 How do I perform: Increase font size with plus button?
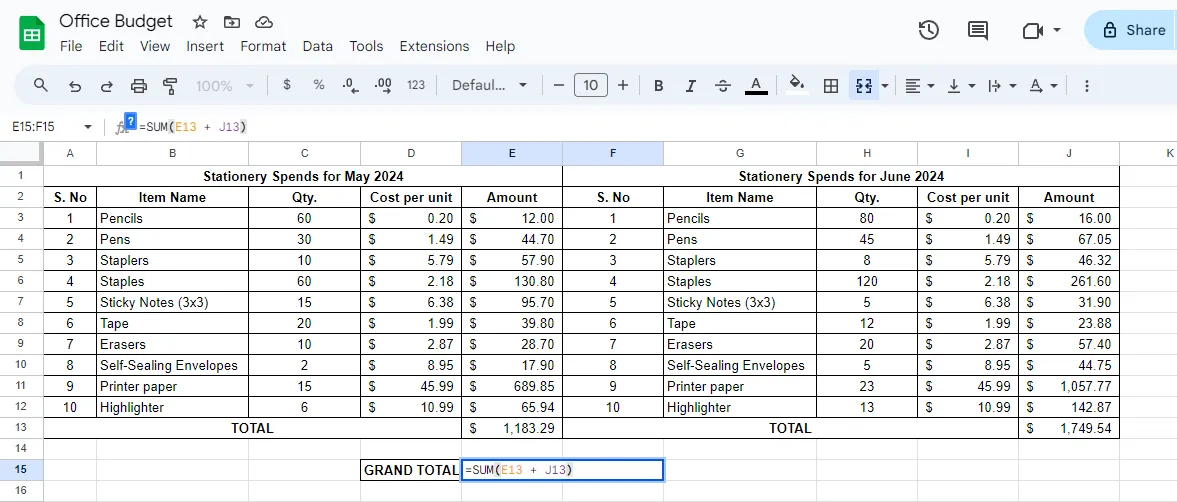point(623,86)
